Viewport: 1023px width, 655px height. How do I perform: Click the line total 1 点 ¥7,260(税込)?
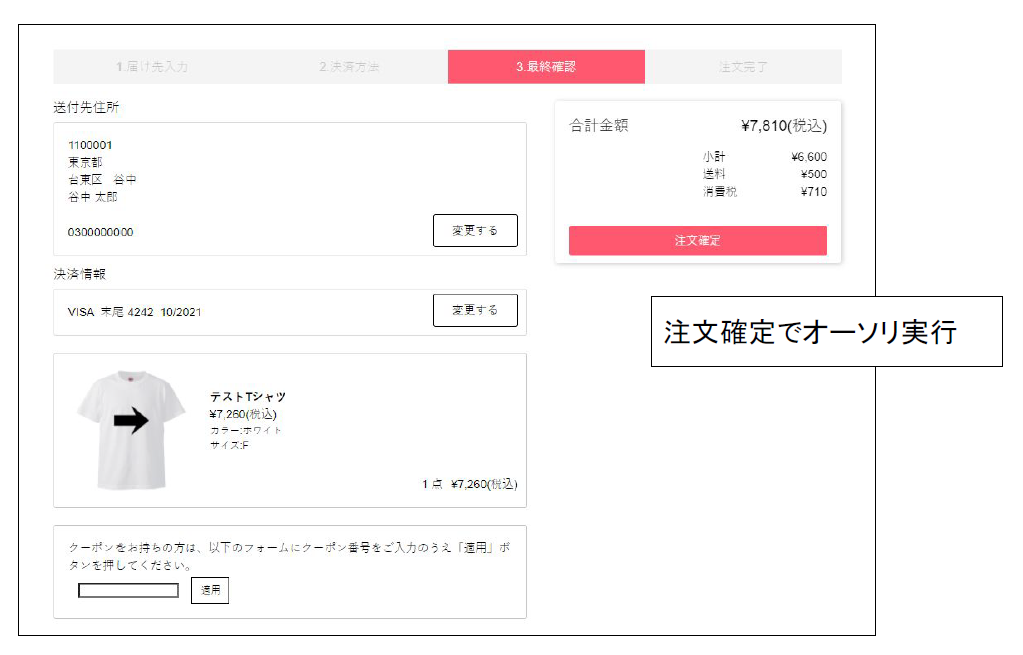tap(470, 484)
